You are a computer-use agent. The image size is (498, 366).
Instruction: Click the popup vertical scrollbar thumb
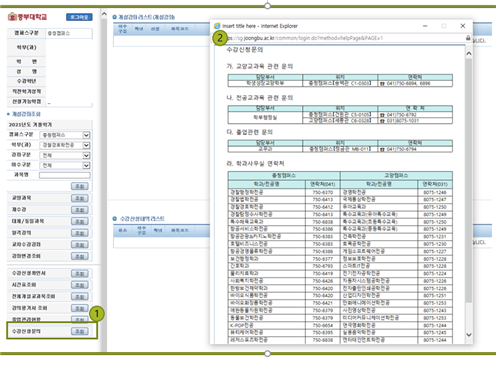point(469,182)
